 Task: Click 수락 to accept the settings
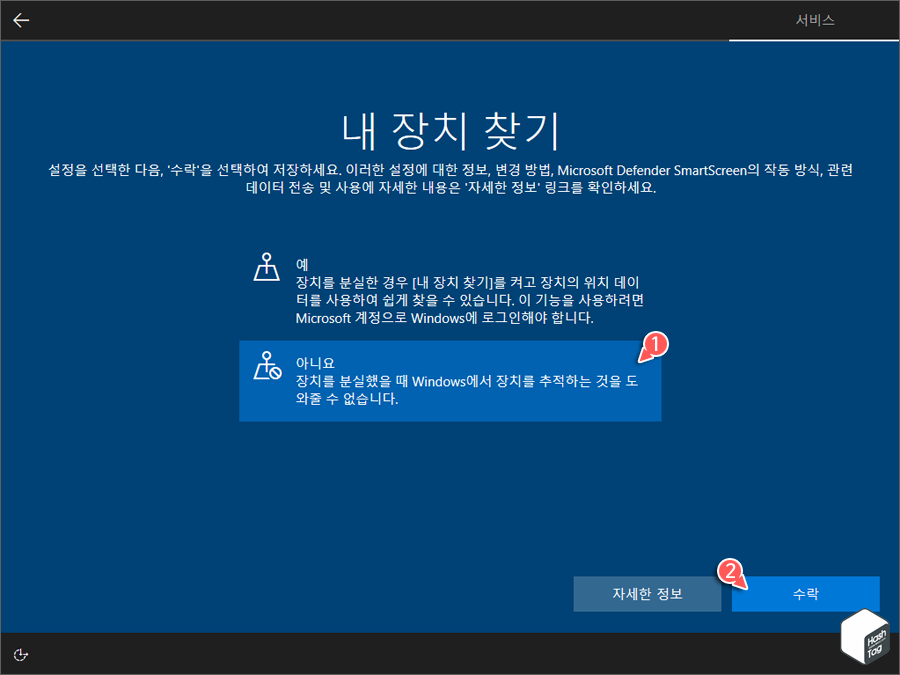[x=806, y=593]
